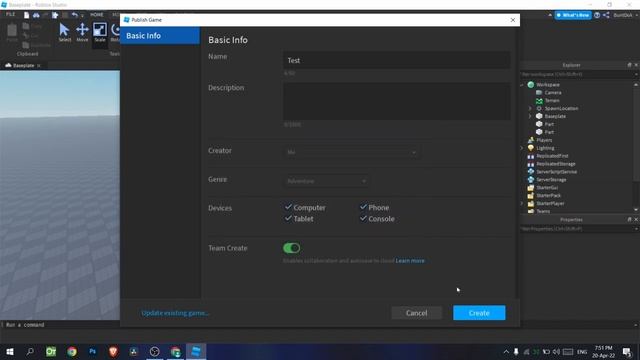640x360 pixels.
Task: Click the Description text area
Action: click(396, 101)
